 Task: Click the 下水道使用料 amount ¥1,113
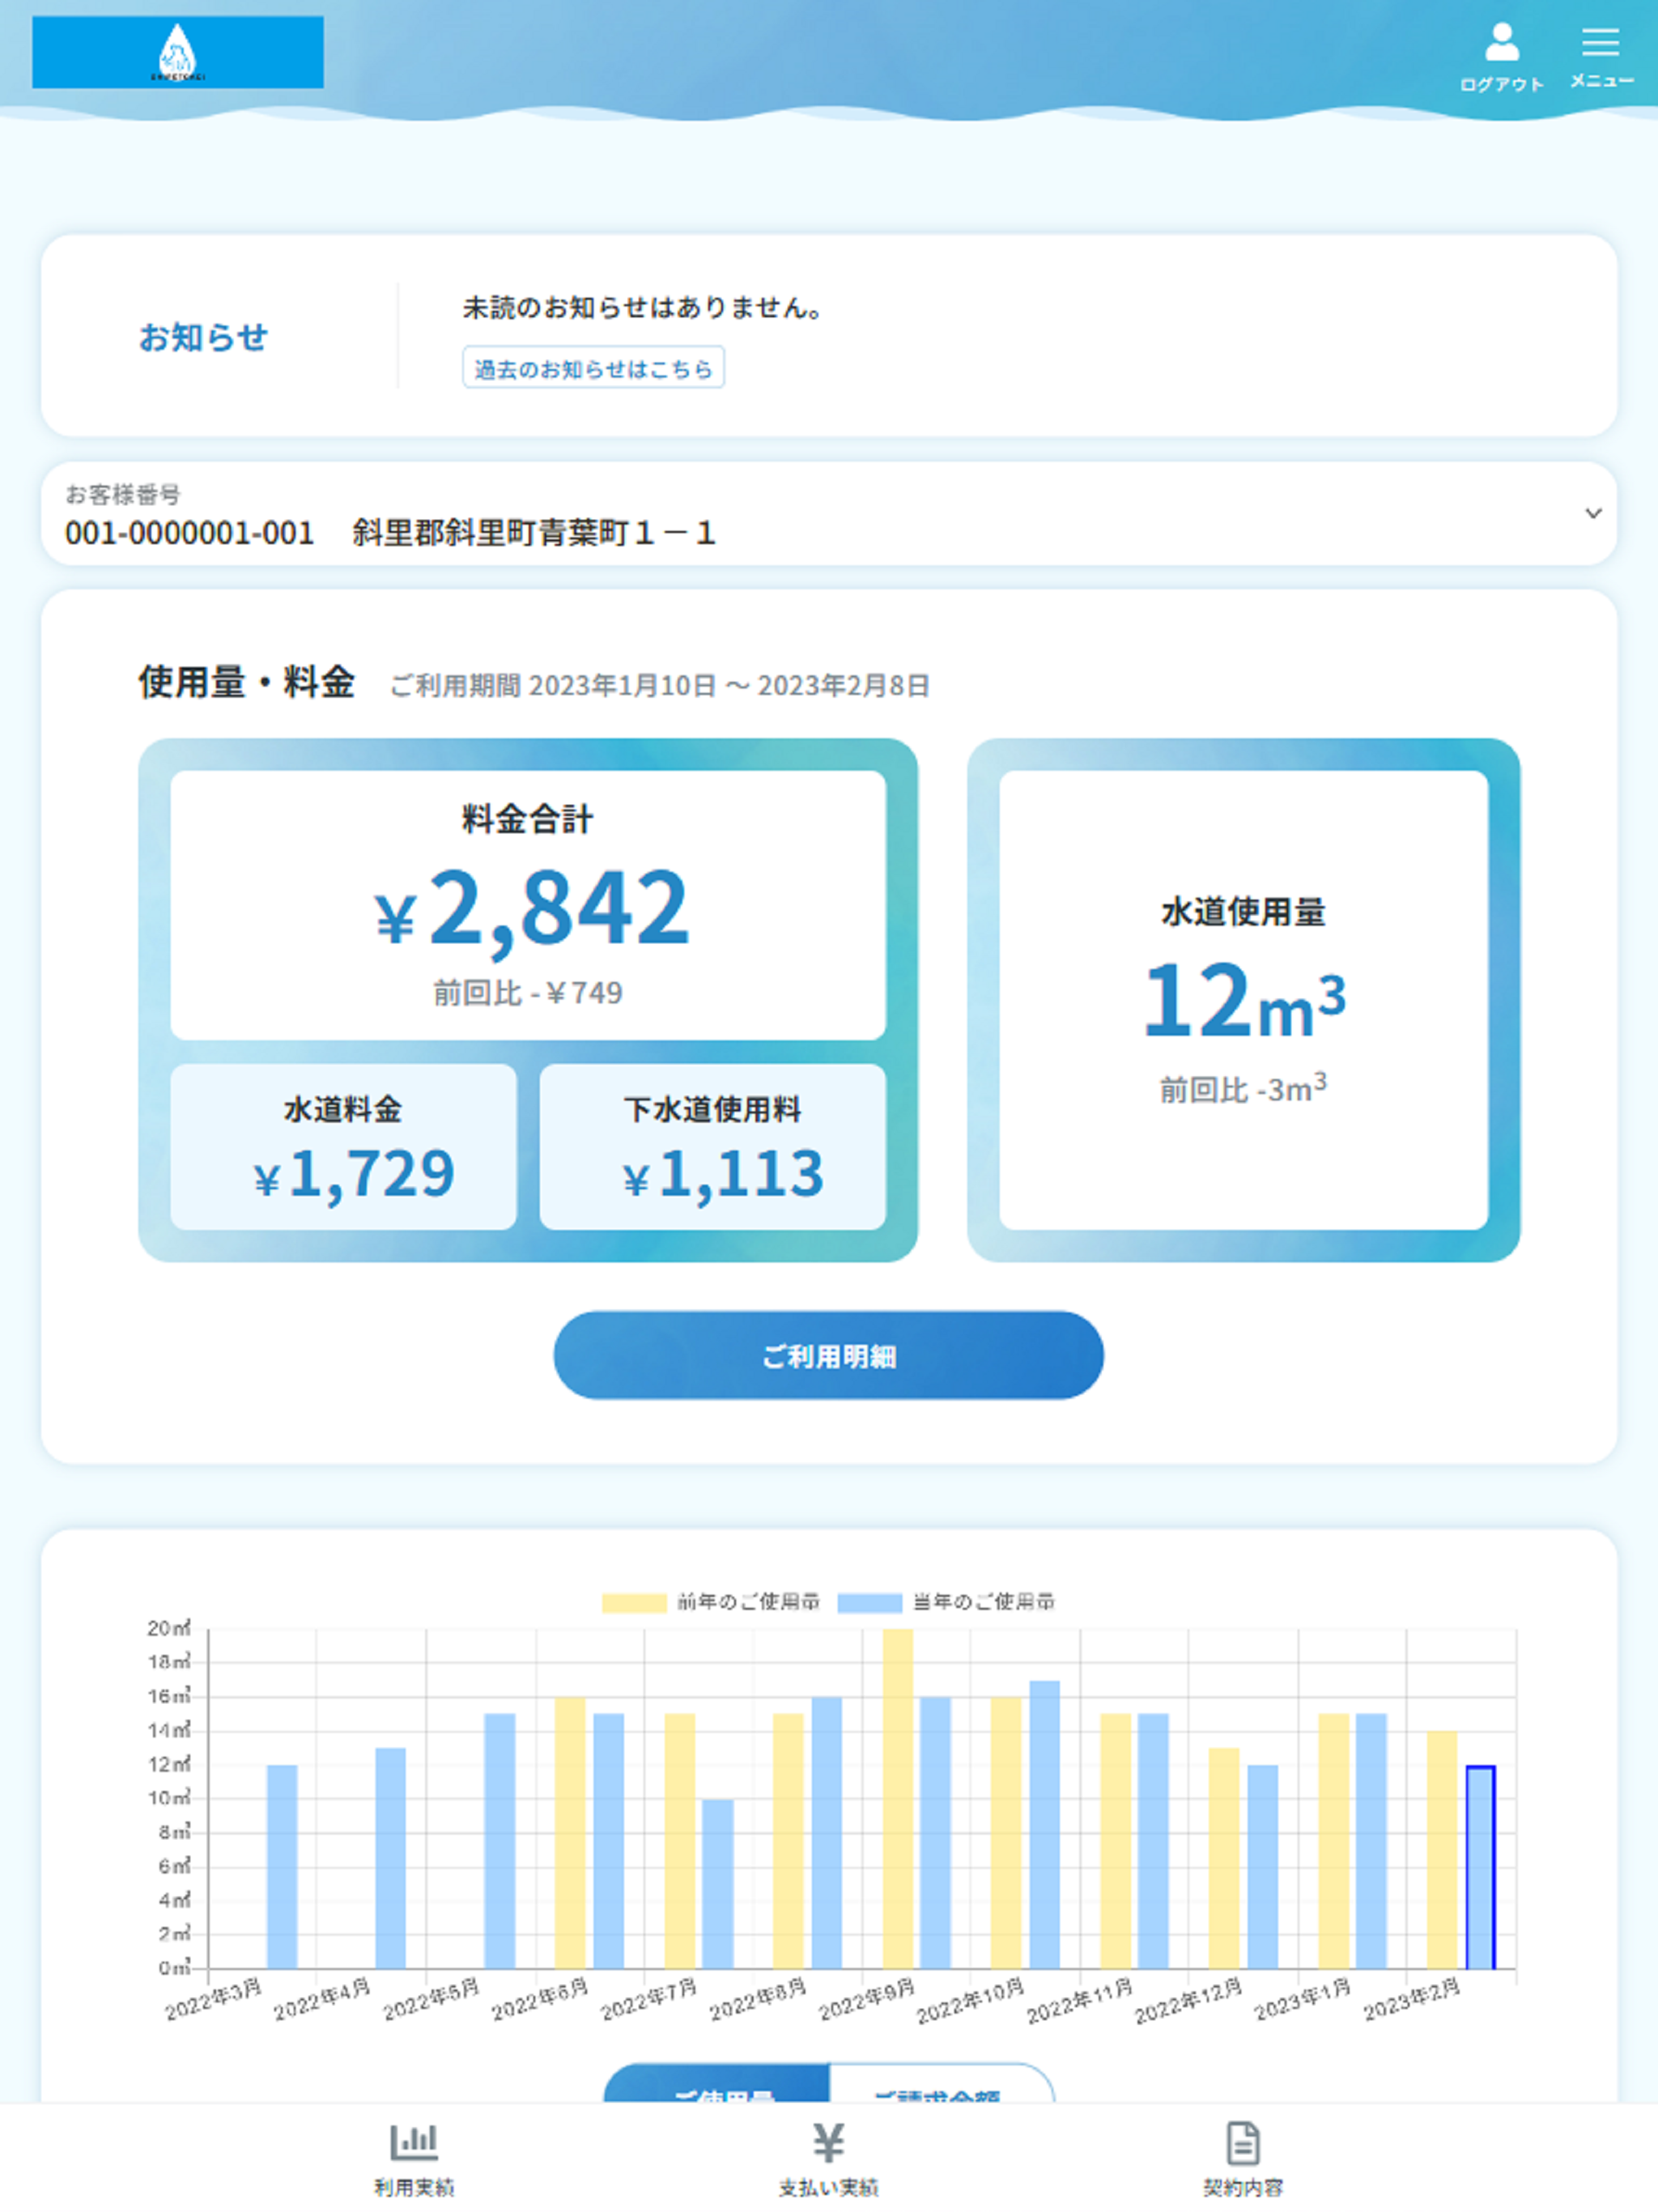[723, 1173]
